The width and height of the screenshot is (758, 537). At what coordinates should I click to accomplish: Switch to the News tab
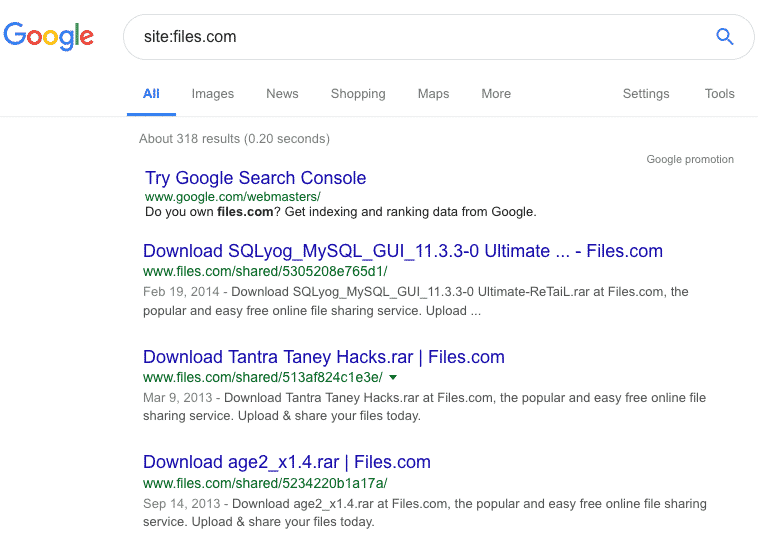282,94
